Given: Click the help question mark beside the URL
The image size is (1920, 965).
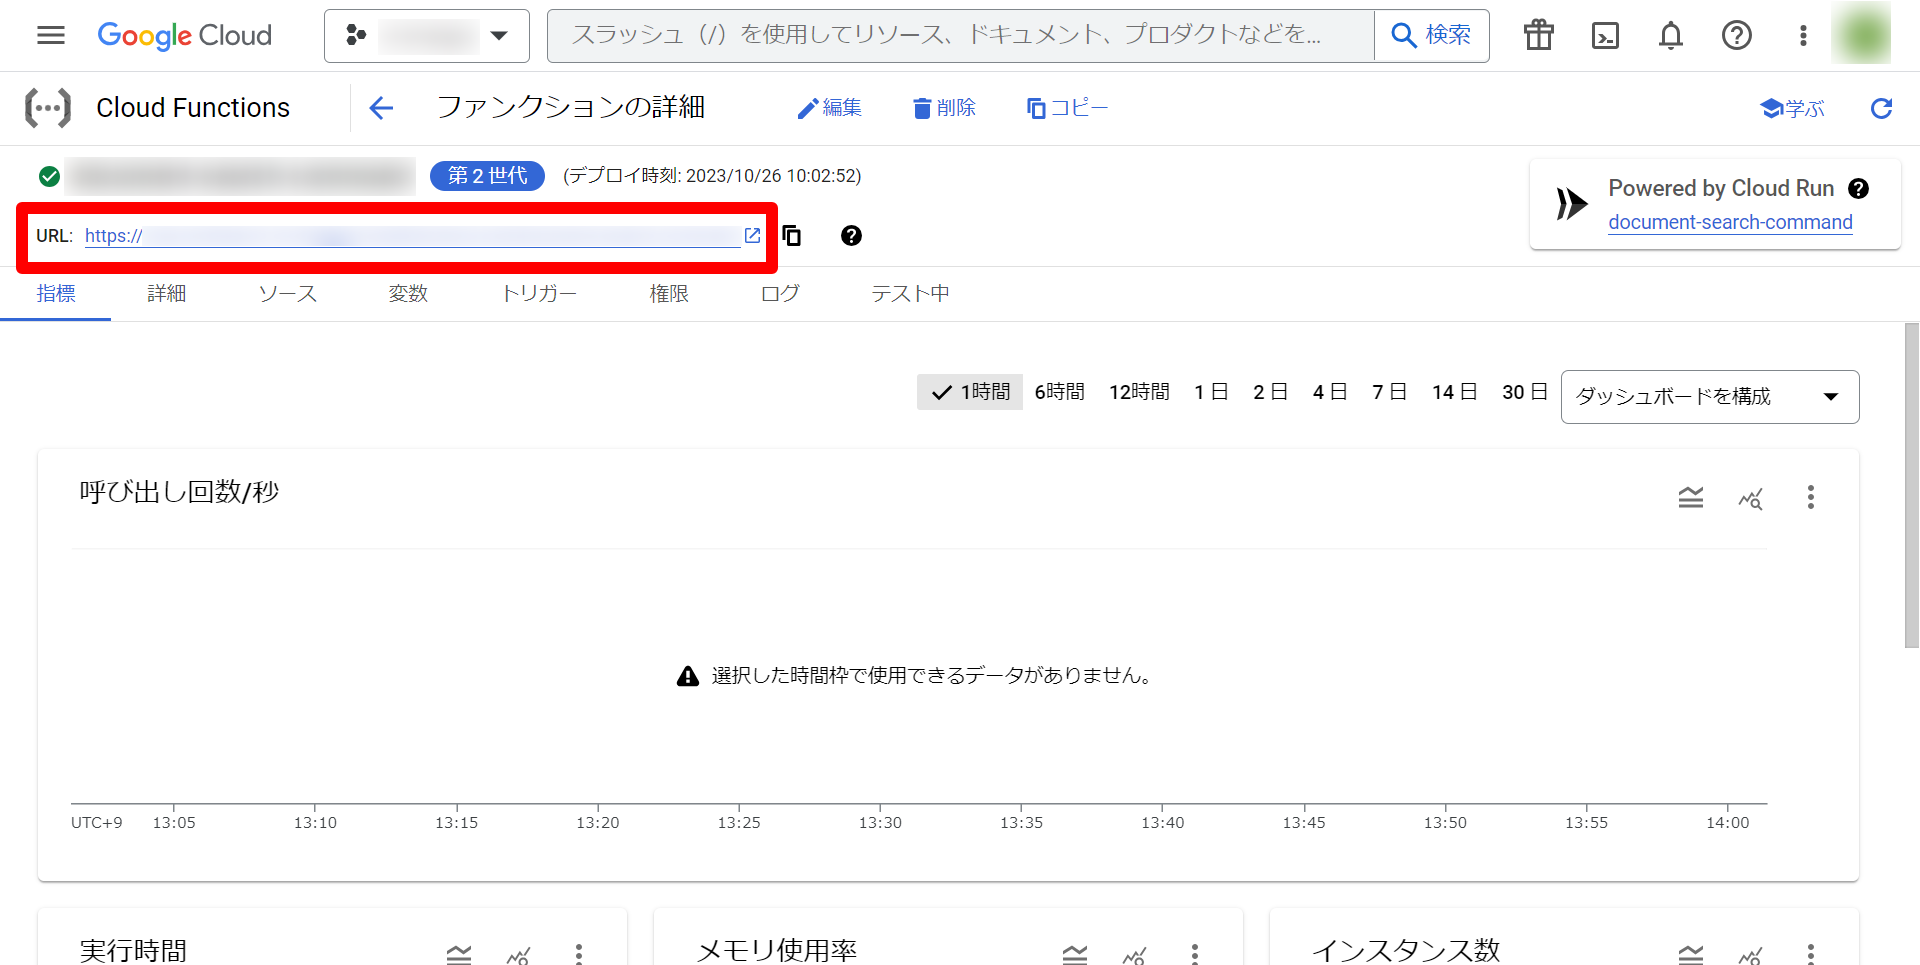Looking at the screenshot, I should tap(850, 236).
